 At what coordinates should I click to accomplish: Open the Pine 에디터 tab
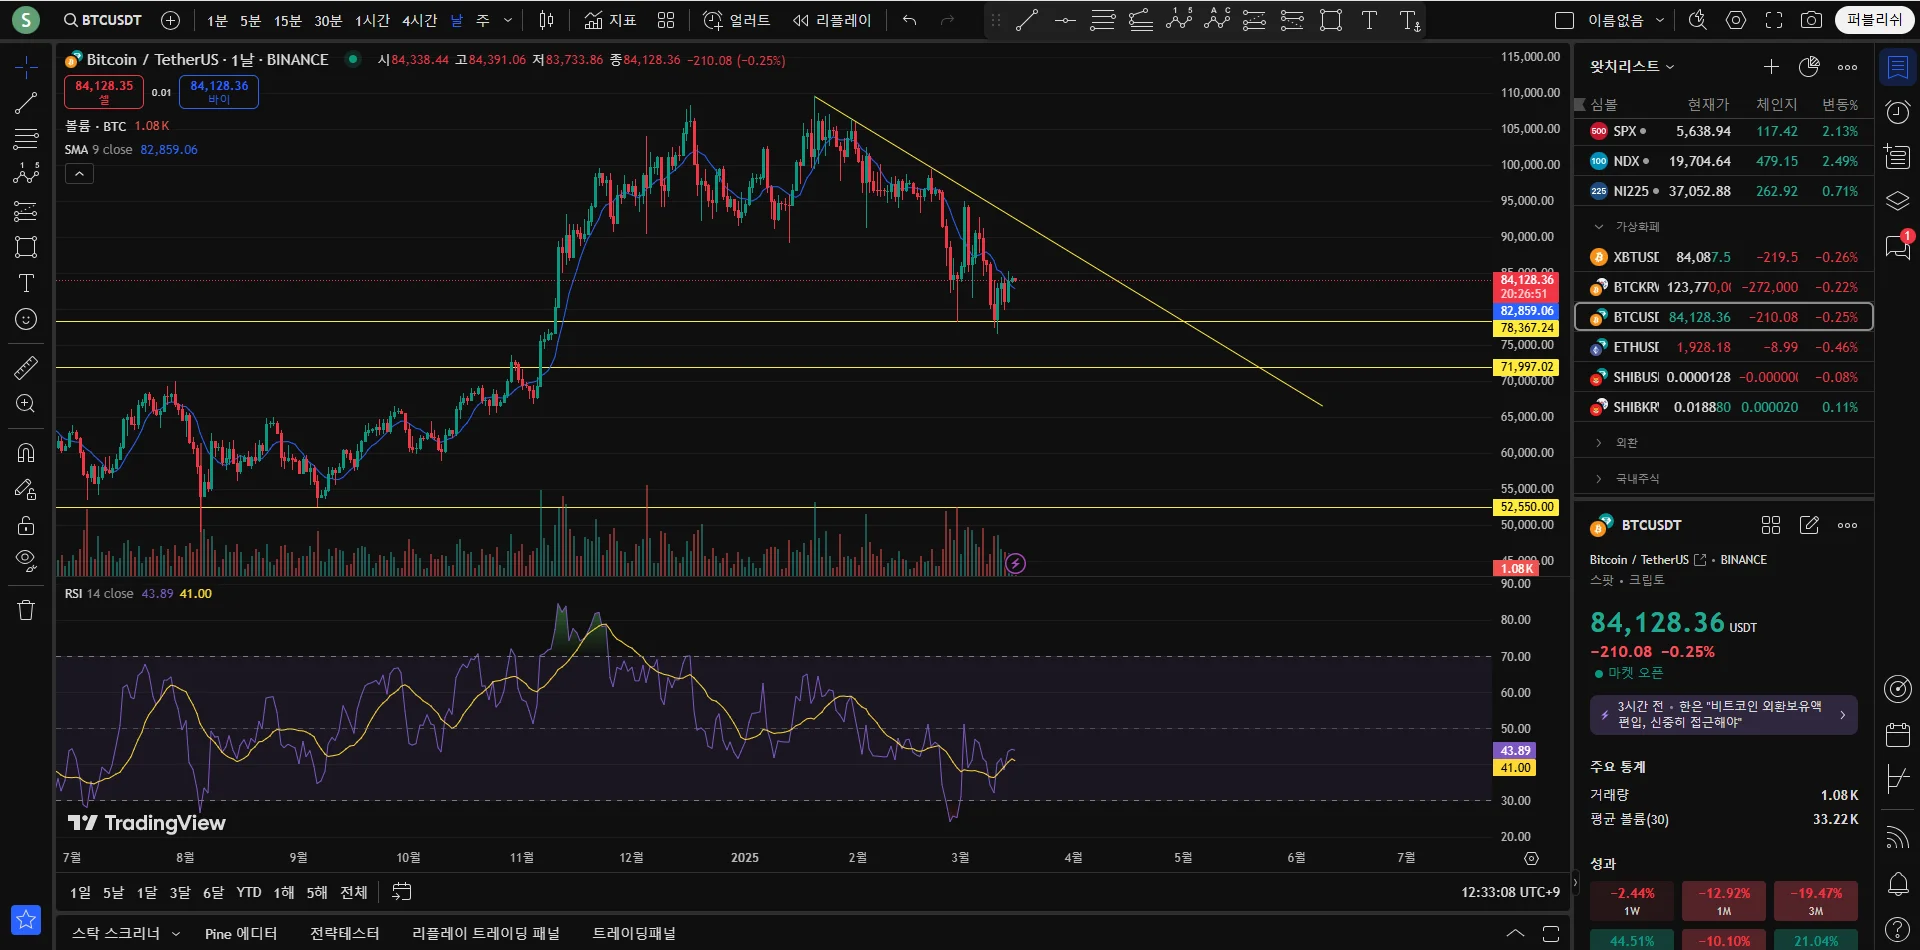click(241, 933)
